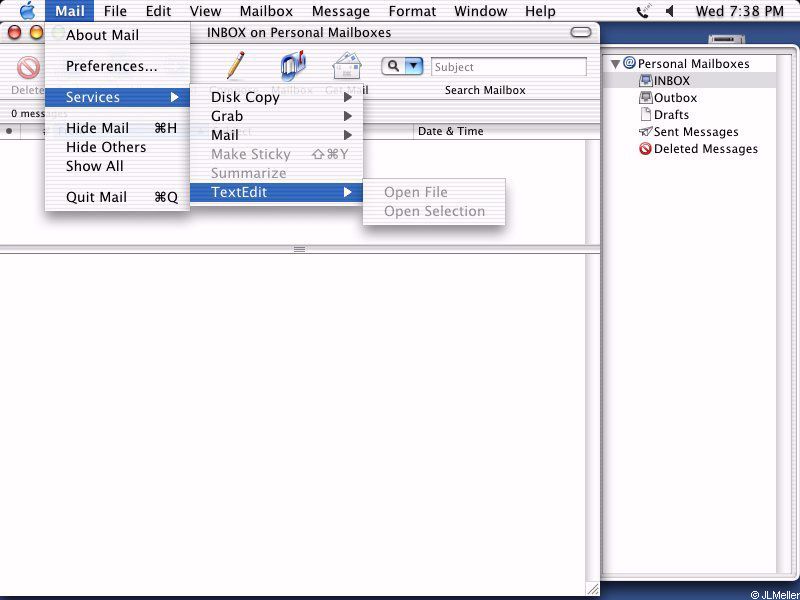This screenshot has height=600, width=800.
Task: Expand the Grab services submenu
Action: 277,116
